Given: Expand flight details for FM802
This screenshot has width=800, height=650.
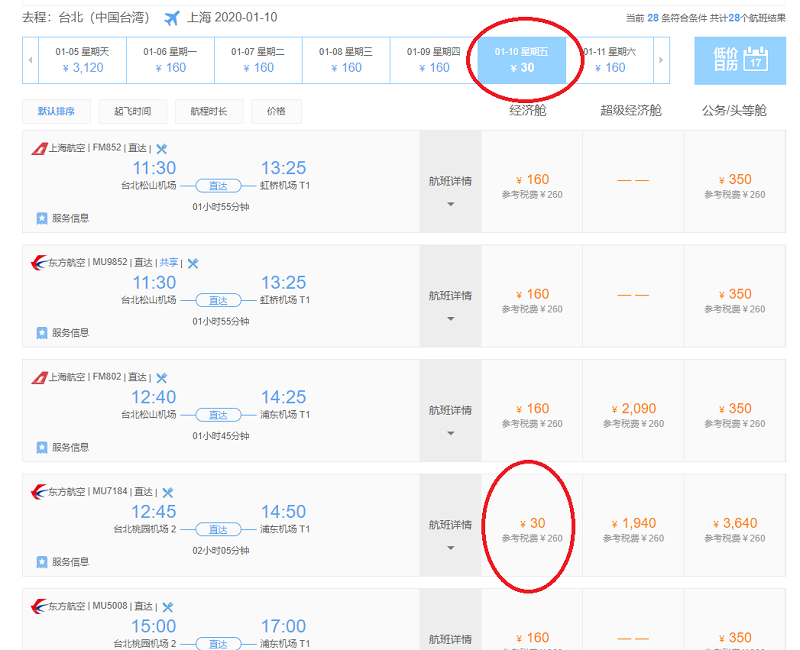Looking at the screenshot, I should tap(450, 411).
